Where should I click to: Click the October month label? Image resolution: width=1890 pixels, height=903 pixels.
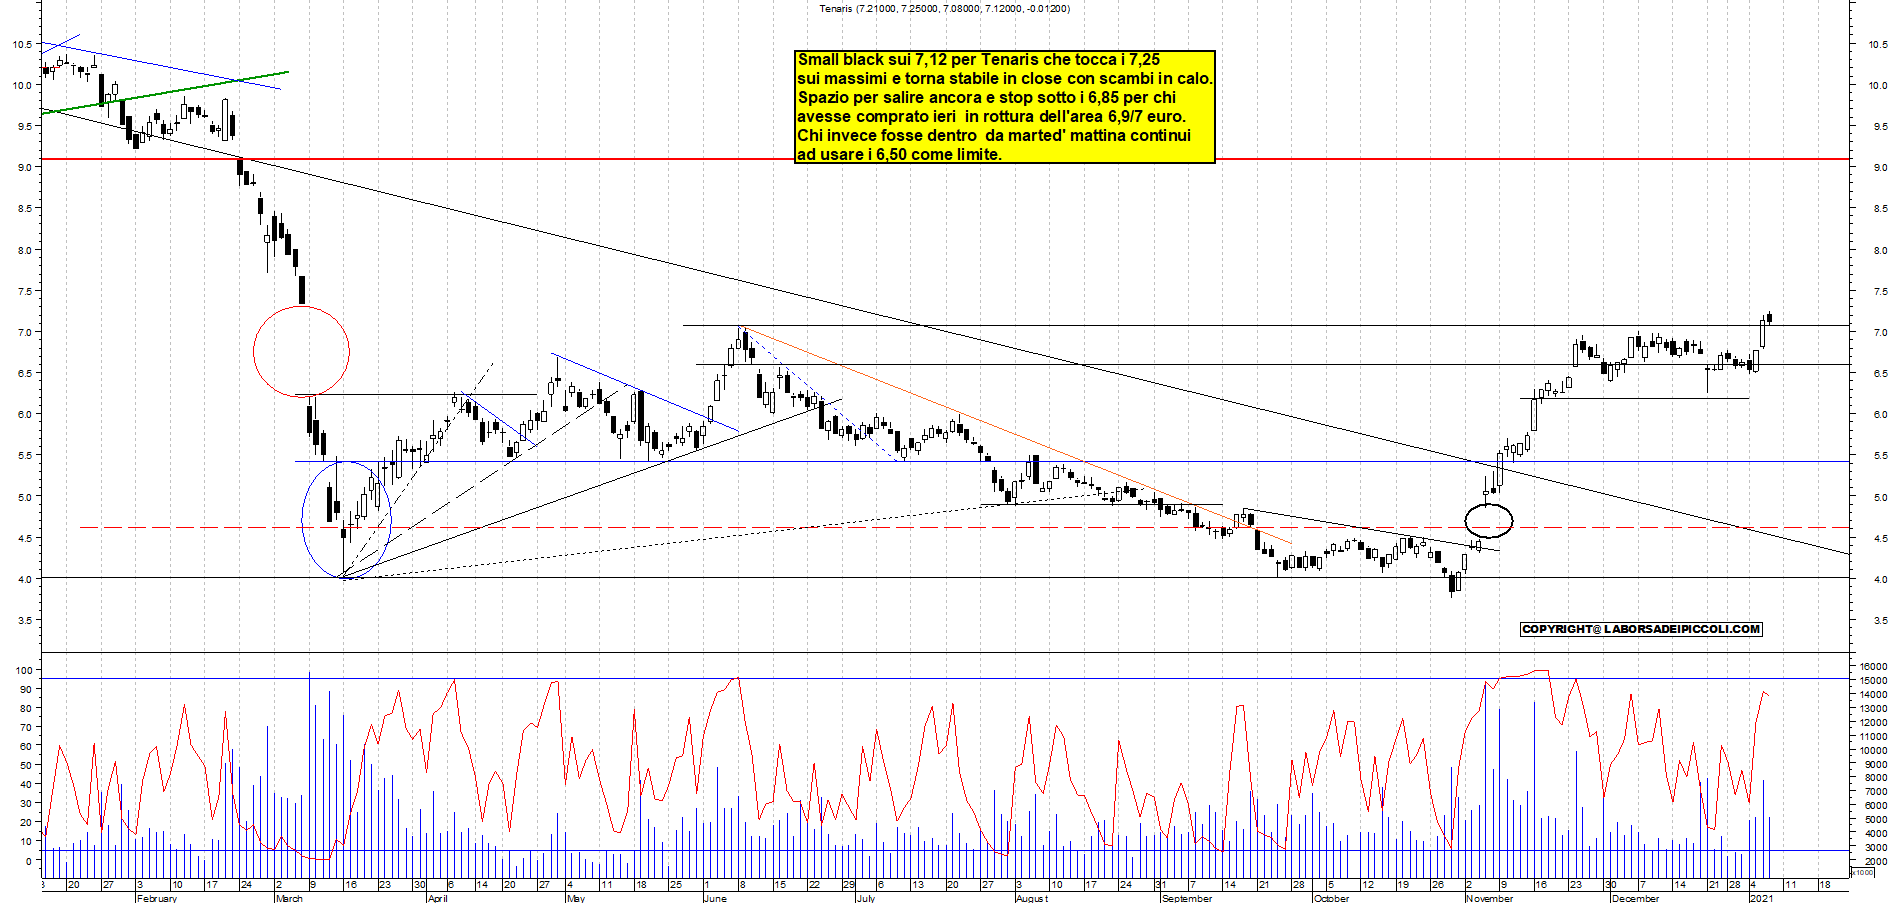point(1331,898)
